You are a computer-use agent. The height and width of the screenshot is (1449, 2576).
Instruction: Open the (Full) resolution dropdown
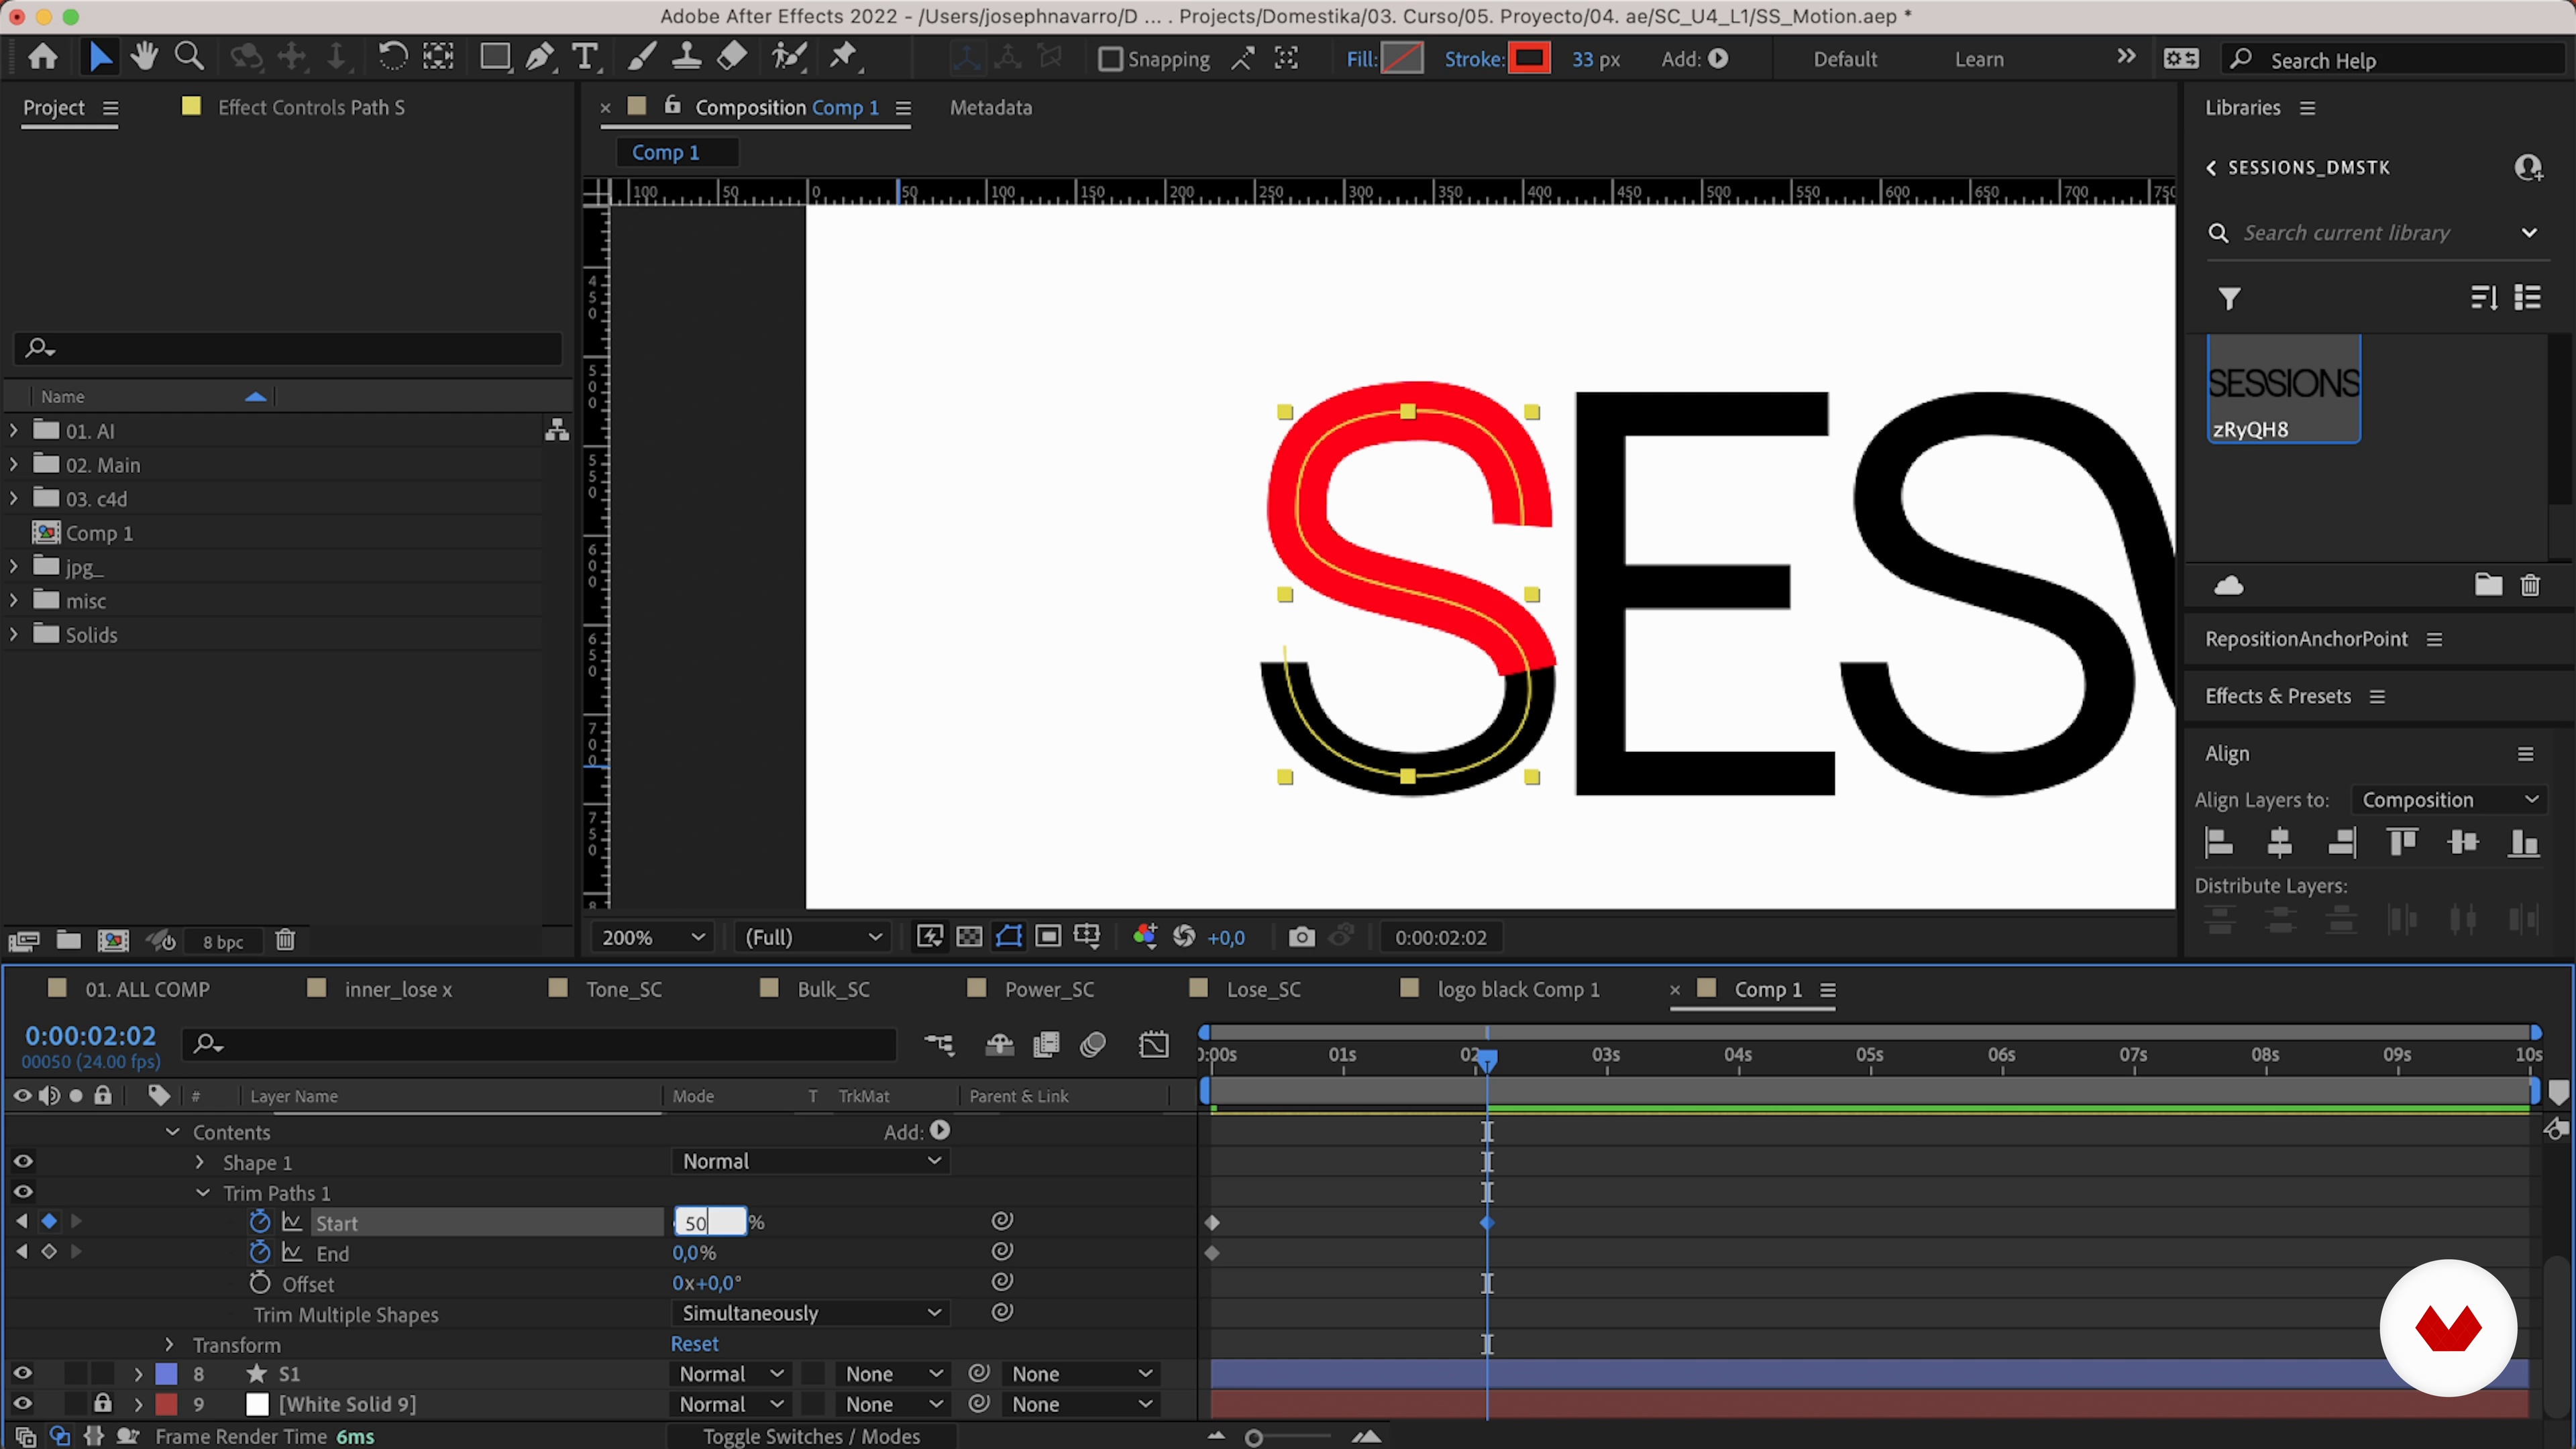[x=811, y=937]
